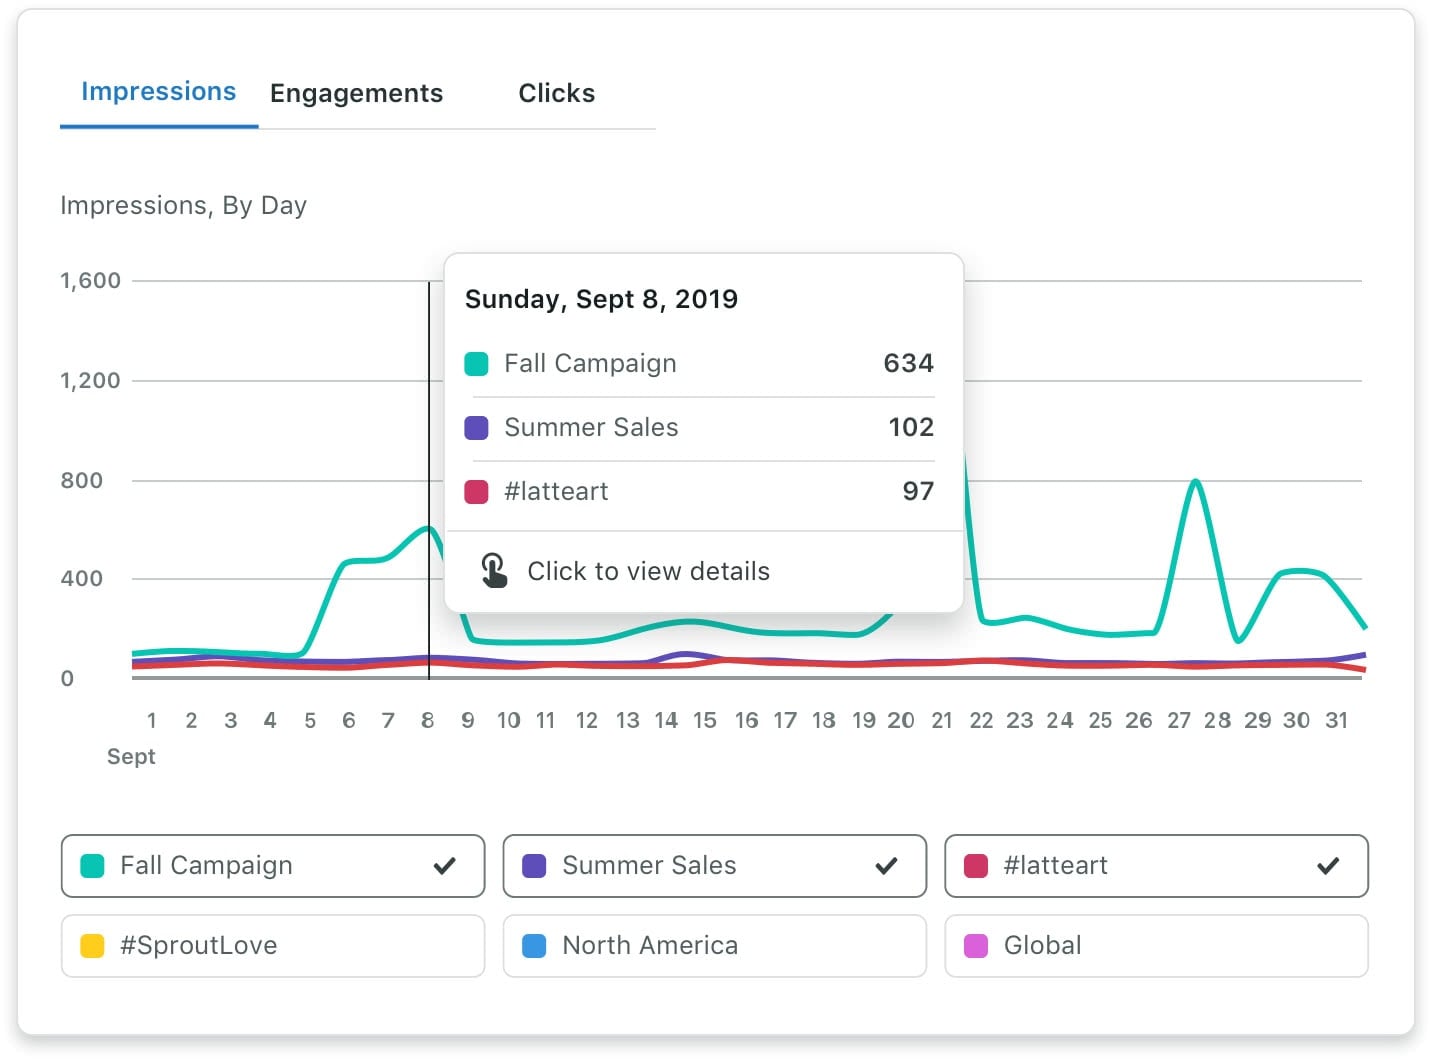Toggle off the #latteart filter
The image size is (1432, 1060).
1329,865
